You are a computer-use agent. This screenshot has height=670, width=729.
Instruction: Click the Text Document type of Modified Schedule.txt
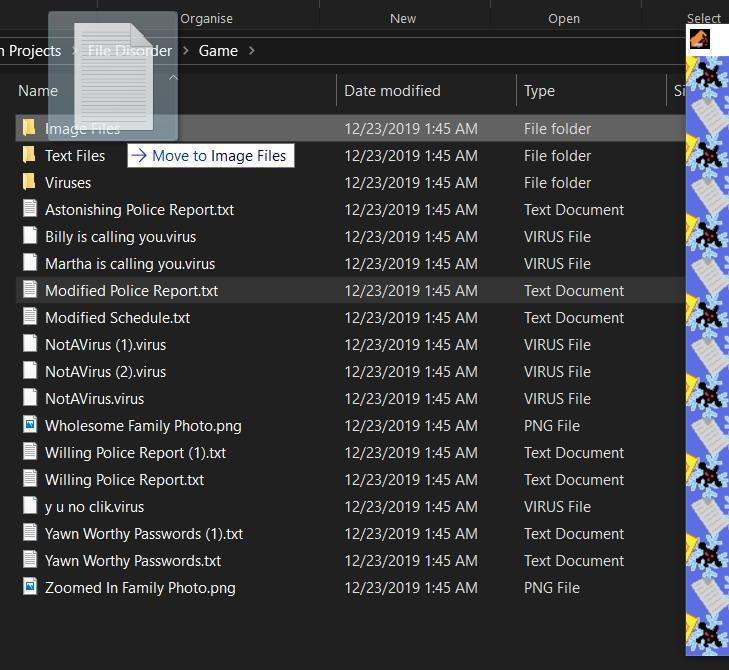click(x=574, y=318)
